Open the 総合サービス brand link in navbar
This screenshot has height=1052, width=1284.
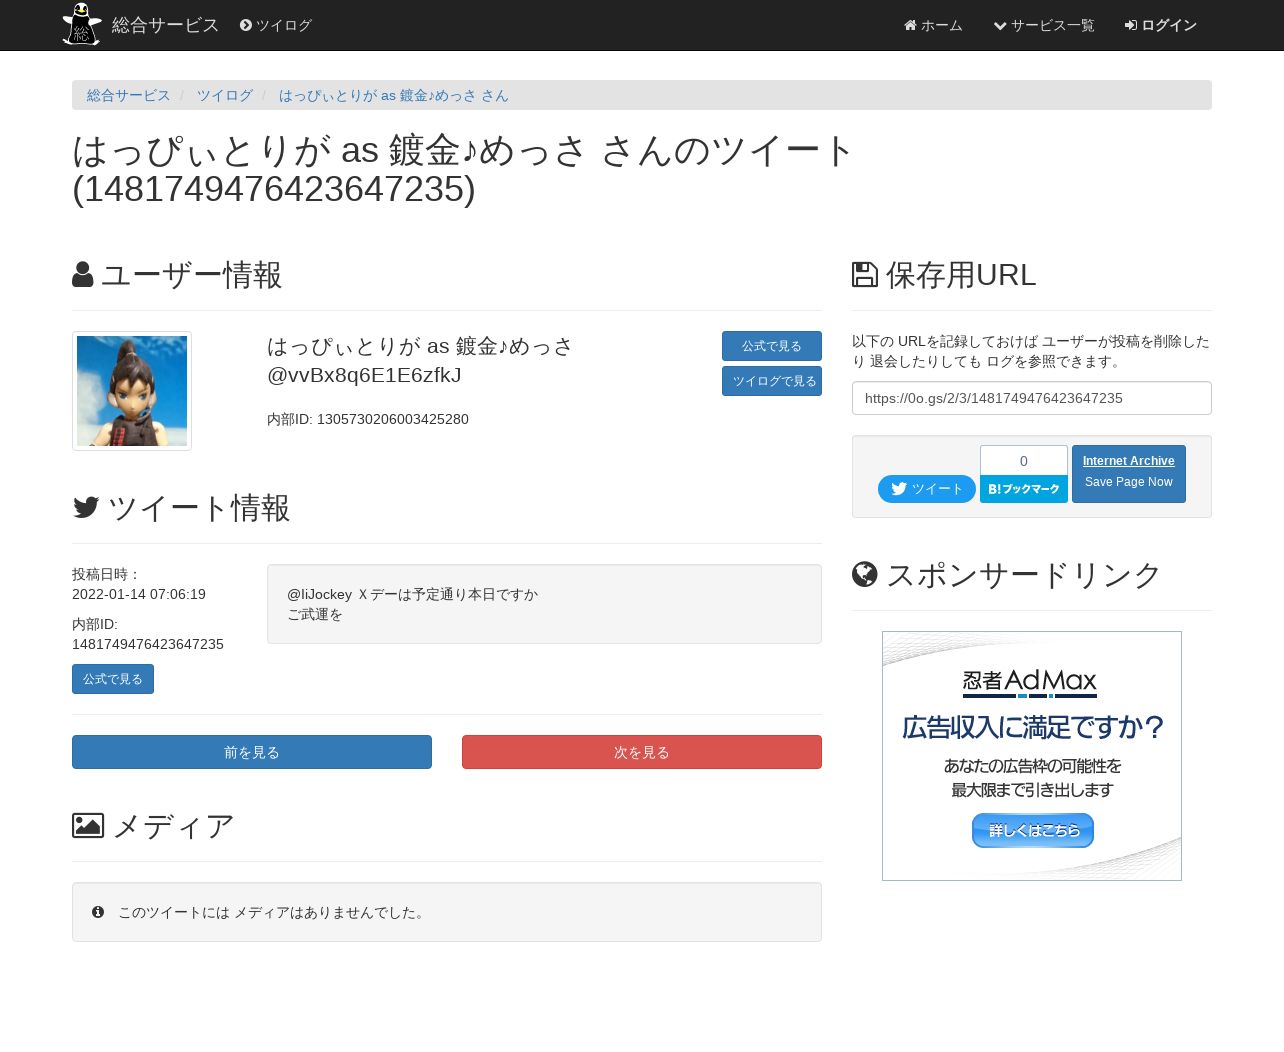pyautogui.click(x=165, y=25)
